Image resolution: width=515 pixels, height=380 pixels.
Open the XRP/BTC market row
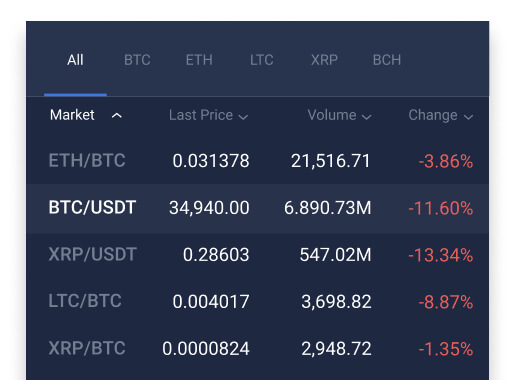[257, 349]
